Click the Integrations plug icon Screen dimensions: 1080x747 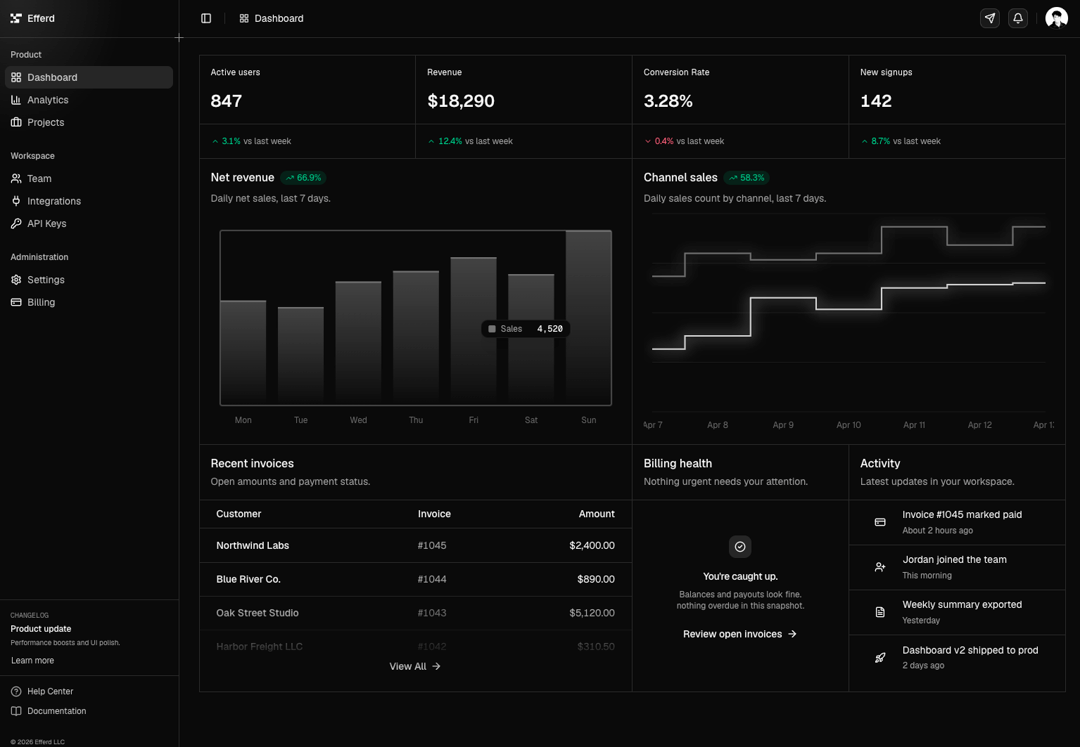tap(16, 201)
